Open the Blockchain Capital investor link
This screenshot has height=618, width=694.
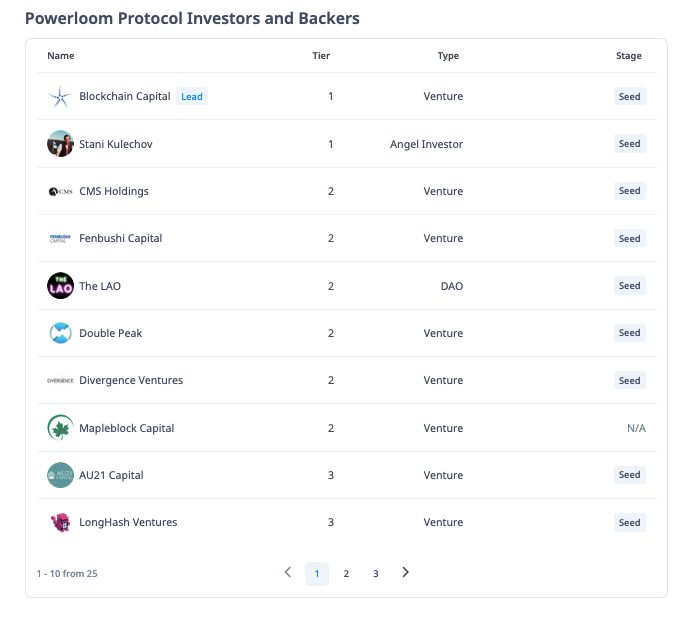click(125, 97)
